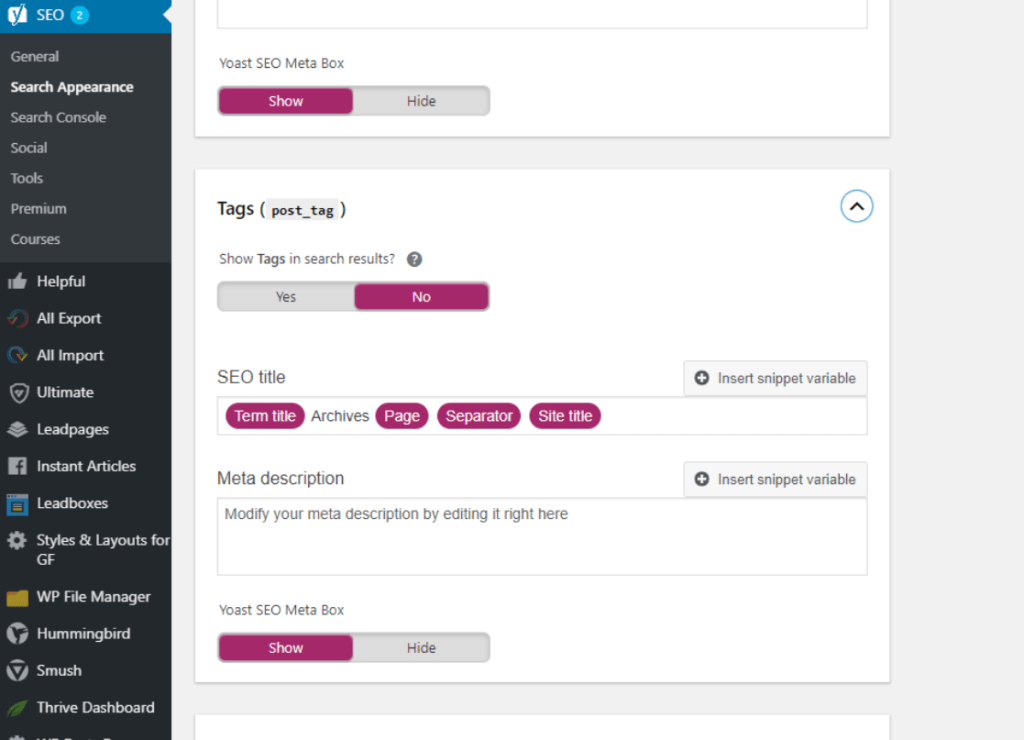Open Smush from the admin sidebar
Viewport: 1024px width, 740px height.
coord(59,670)
